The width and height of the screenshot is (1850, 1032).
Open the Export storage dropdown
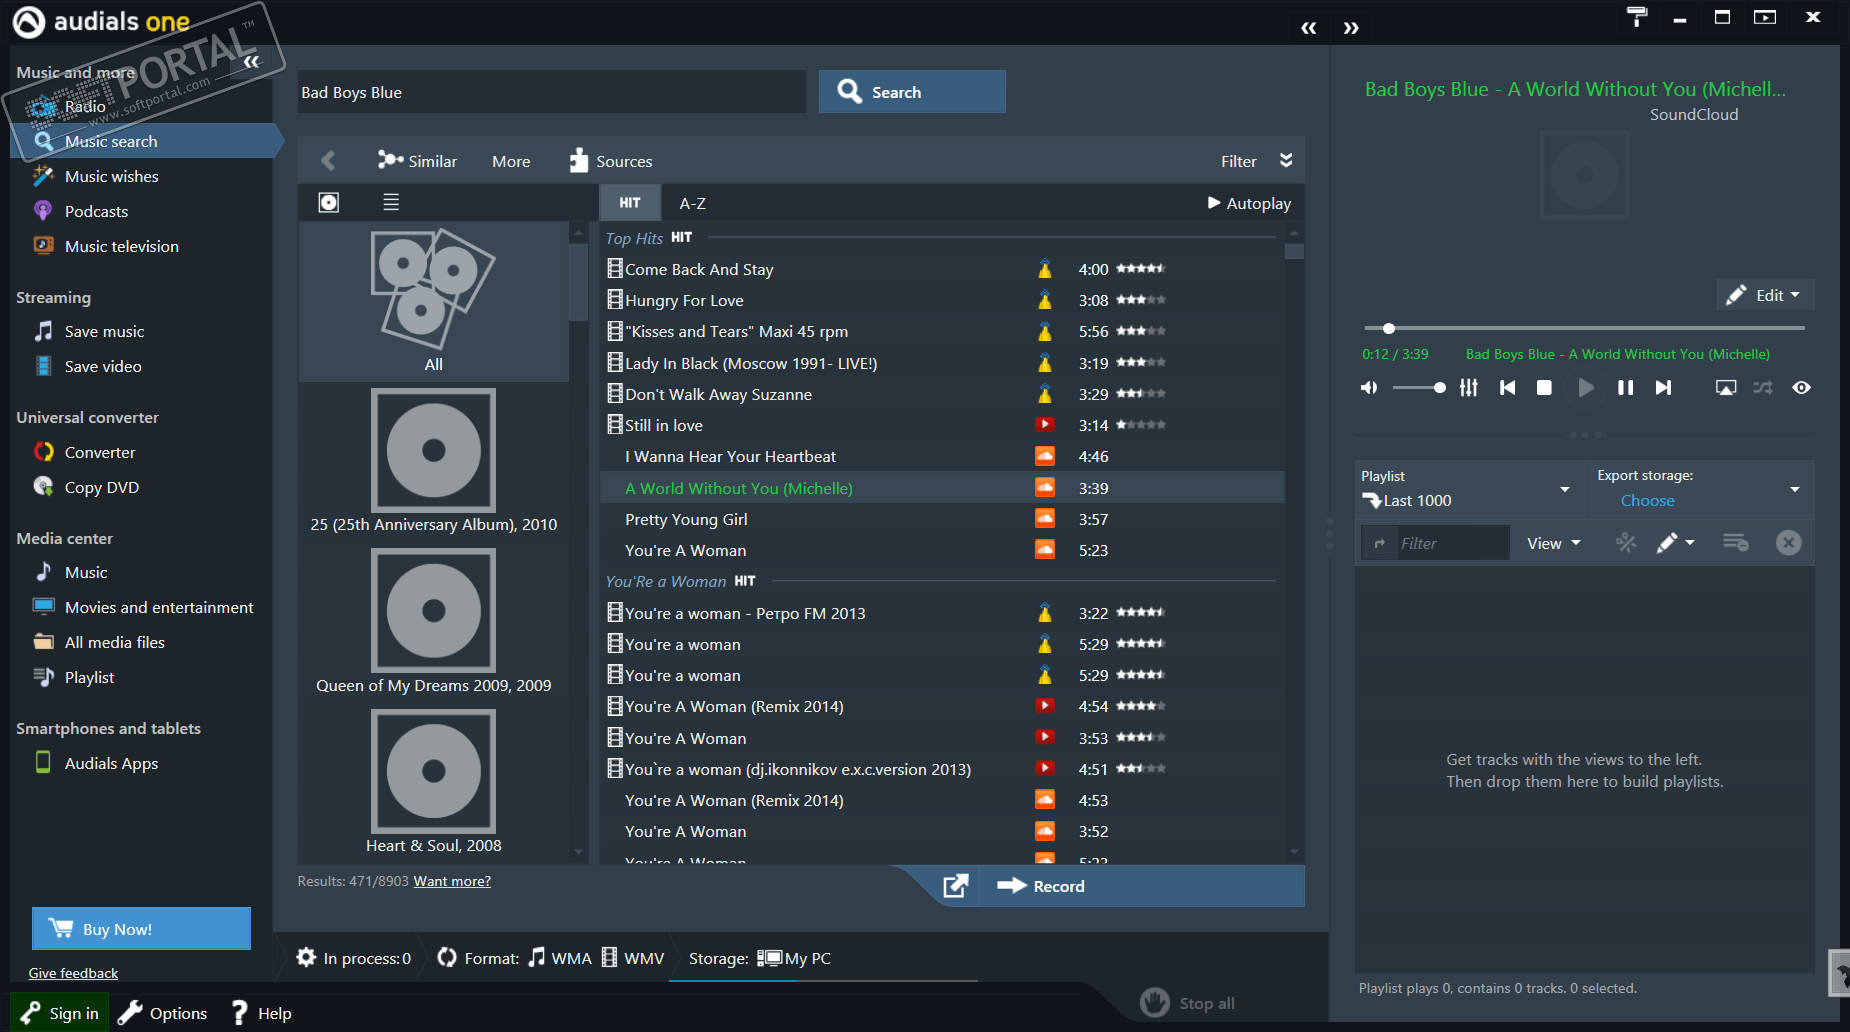pyautogui.click(x=1698, y=489)
